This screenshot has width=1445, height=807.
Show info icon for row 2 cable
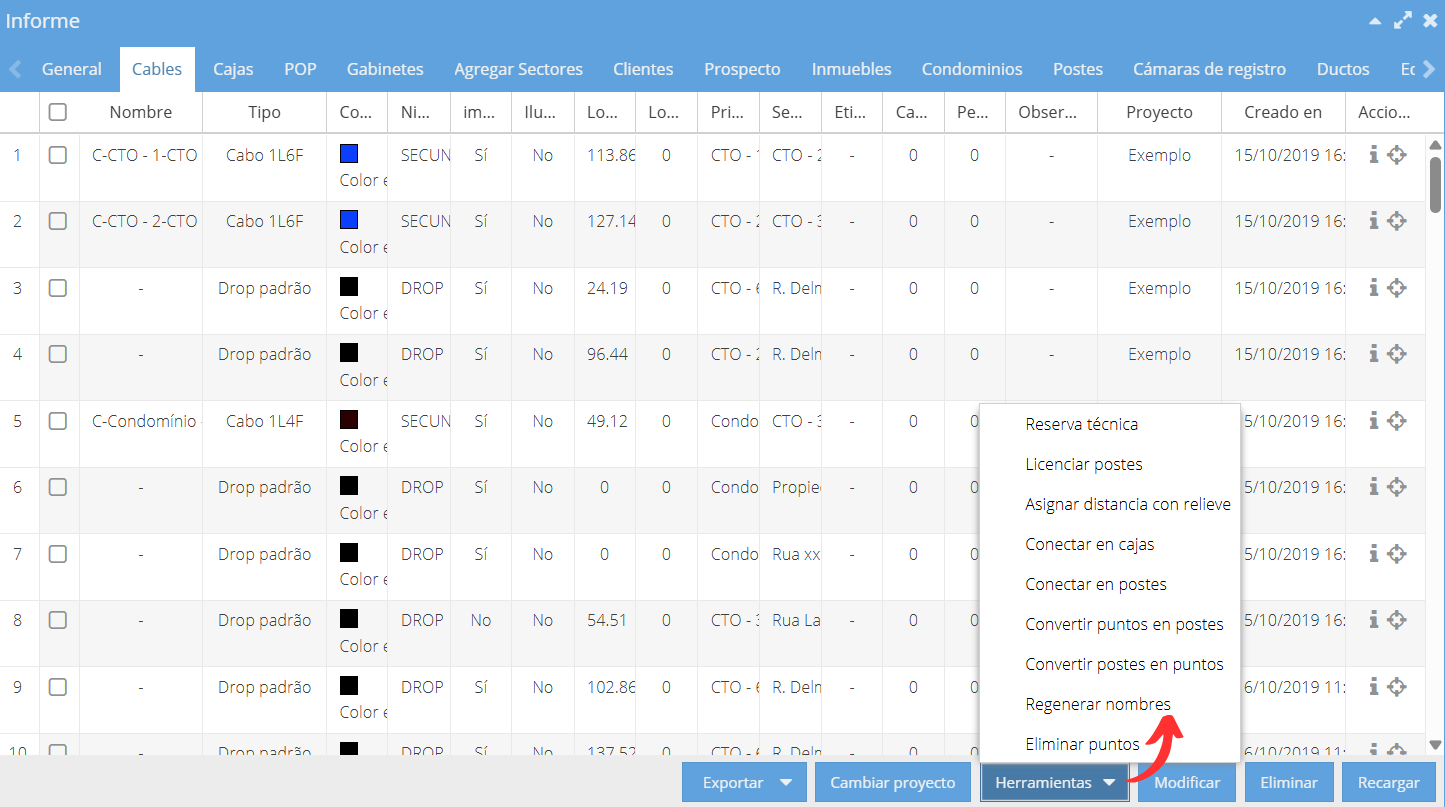tap(1374, 221)
